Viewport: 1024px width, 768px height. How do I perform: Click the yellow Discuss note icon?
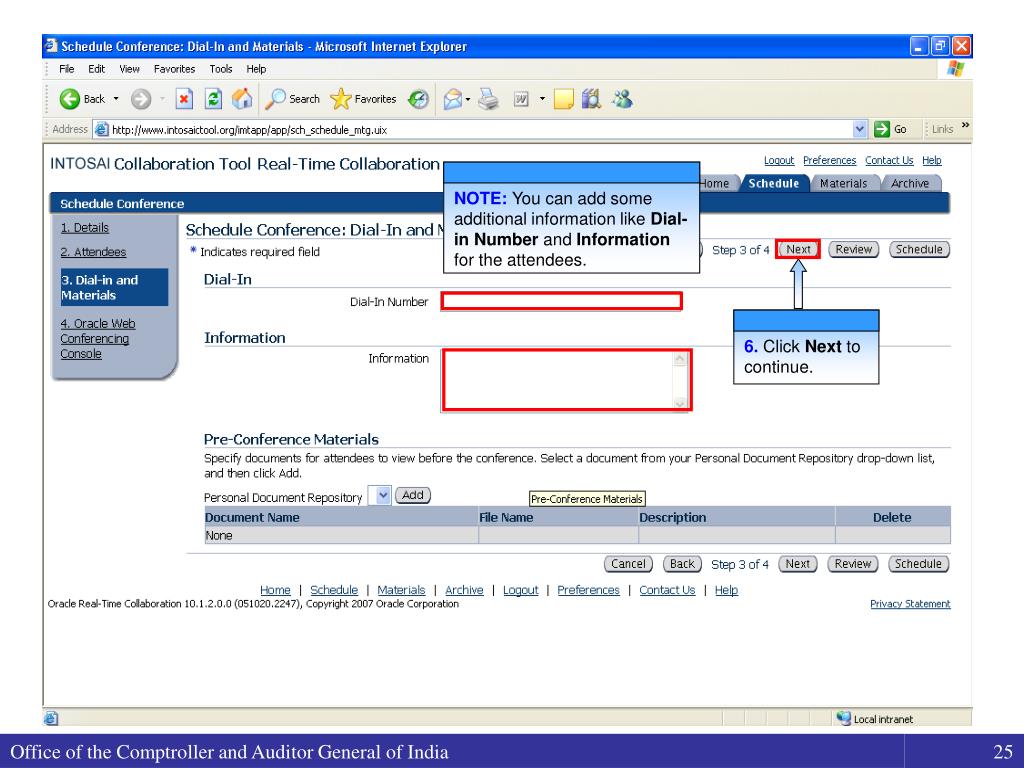coord(563,99)
